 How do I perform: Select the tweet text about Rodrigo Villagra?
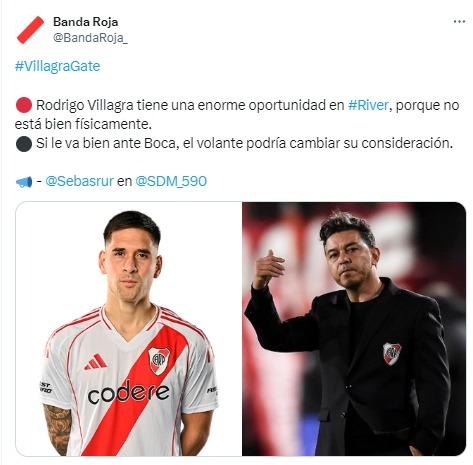(x=237, y=114)
